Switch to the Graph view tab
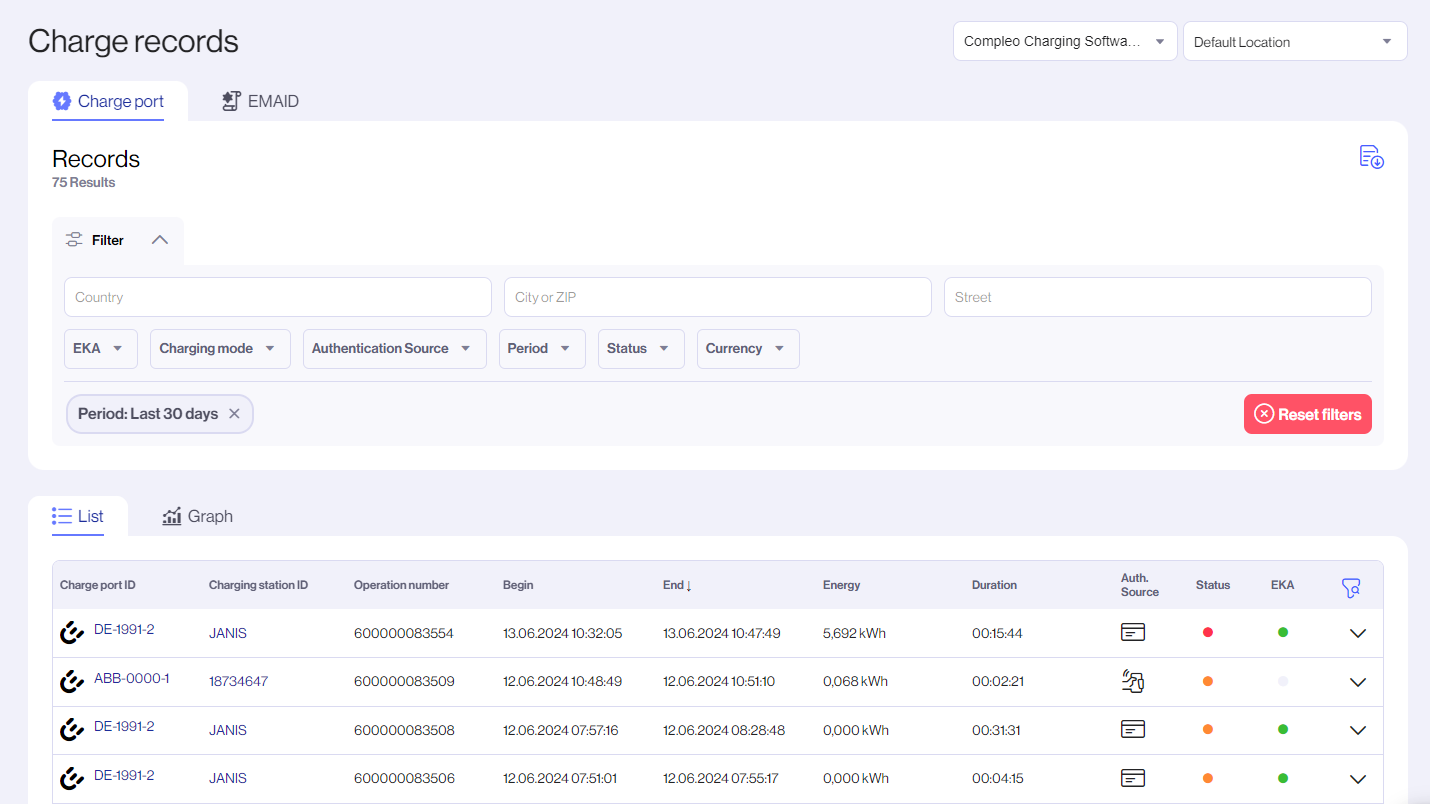1430x804 pixels. click(198, 516)
